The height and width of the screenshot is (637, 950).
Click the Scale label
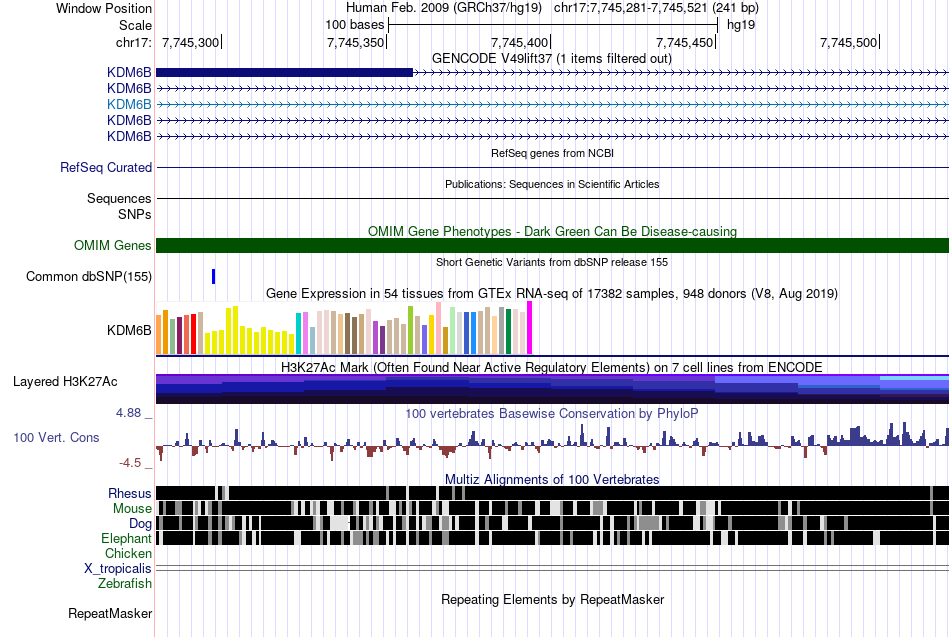tap(135, 25)
